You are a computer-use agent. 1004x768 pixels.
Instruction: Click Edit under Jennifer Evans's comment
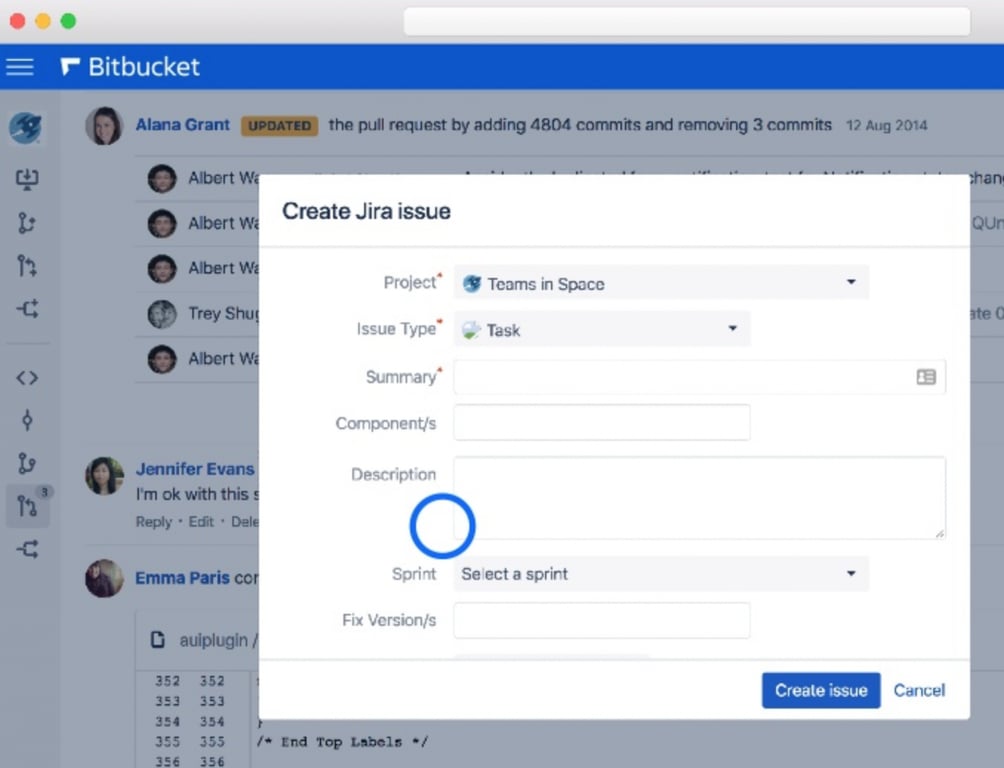201,522
